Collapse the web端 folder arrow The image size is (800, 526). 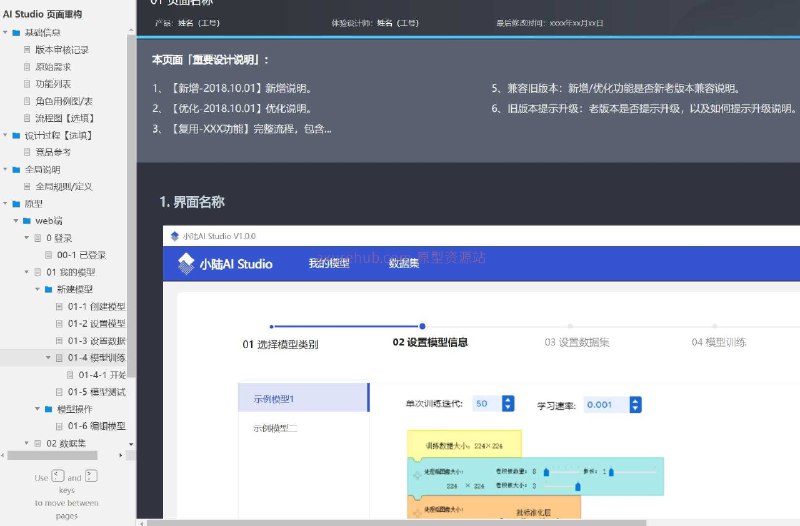[16, 221]
